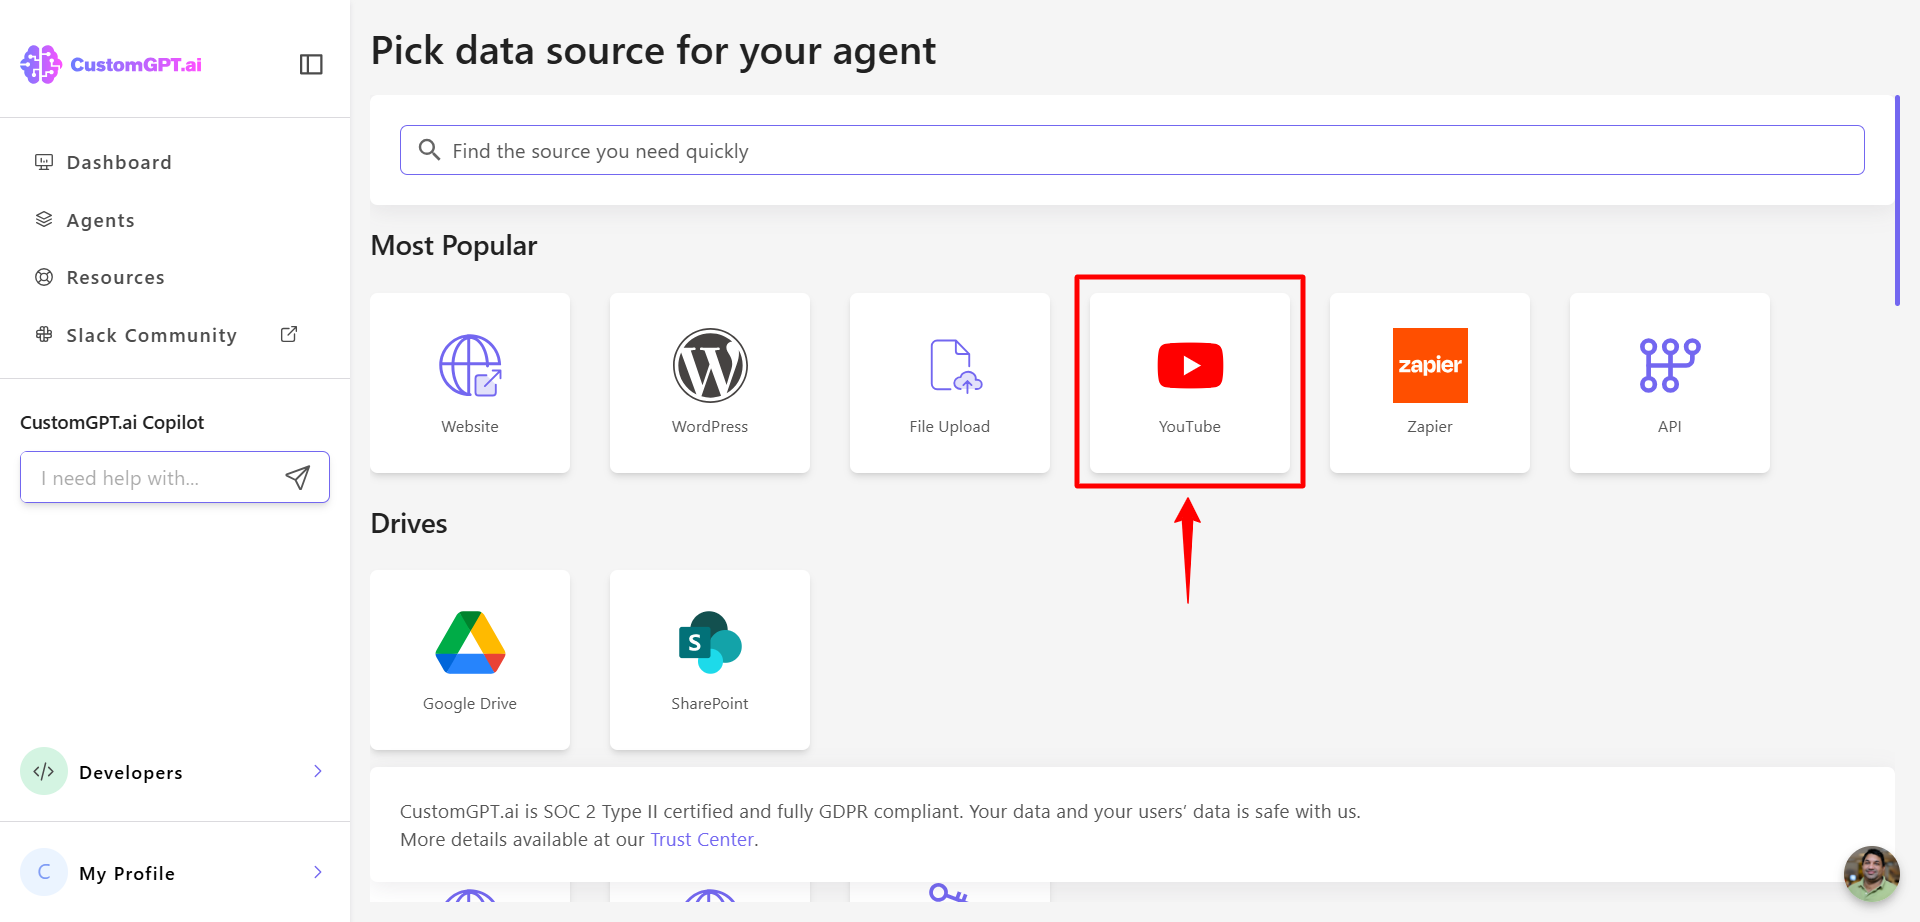Screen dimensions: 1920x922
Task: Click the Zapier label text
Action: [x=1430, y=426]
